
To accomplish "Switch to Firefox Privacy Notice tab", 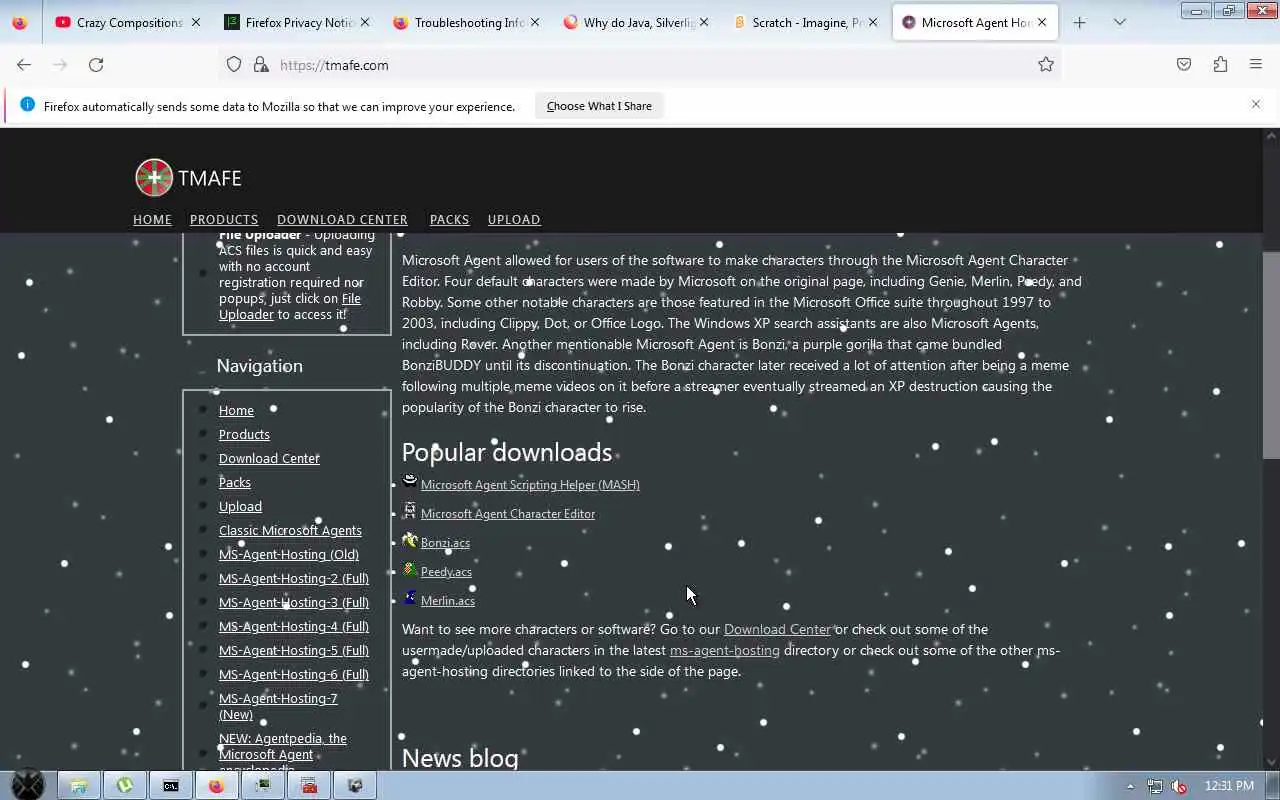I will click(x=297, y=22).
